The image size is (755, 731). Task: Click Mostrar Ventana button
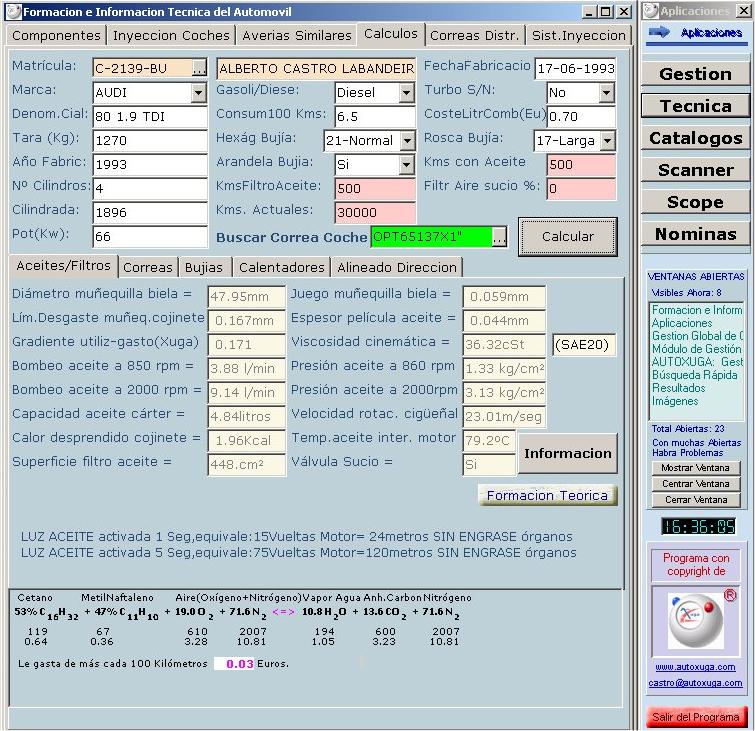pyautogui.click(x=696, y=468)
